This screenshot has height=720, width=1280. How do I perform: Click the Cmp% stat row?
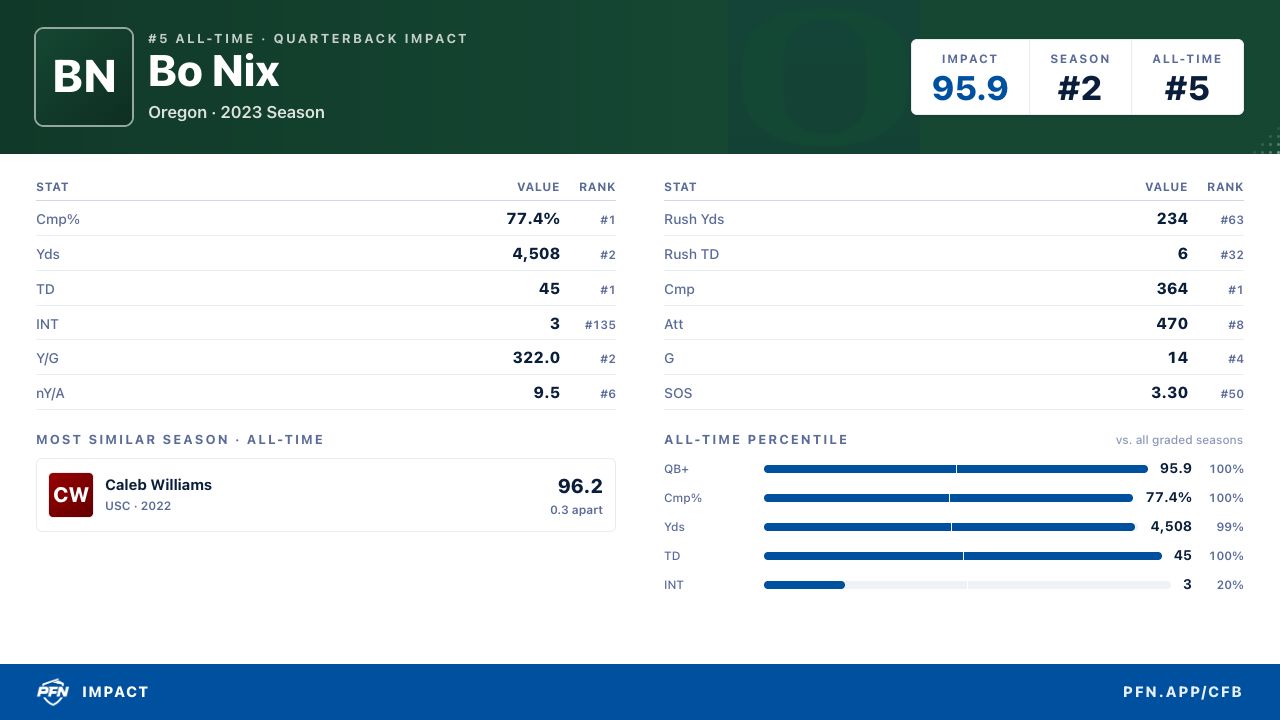click(x=326, y=219)
